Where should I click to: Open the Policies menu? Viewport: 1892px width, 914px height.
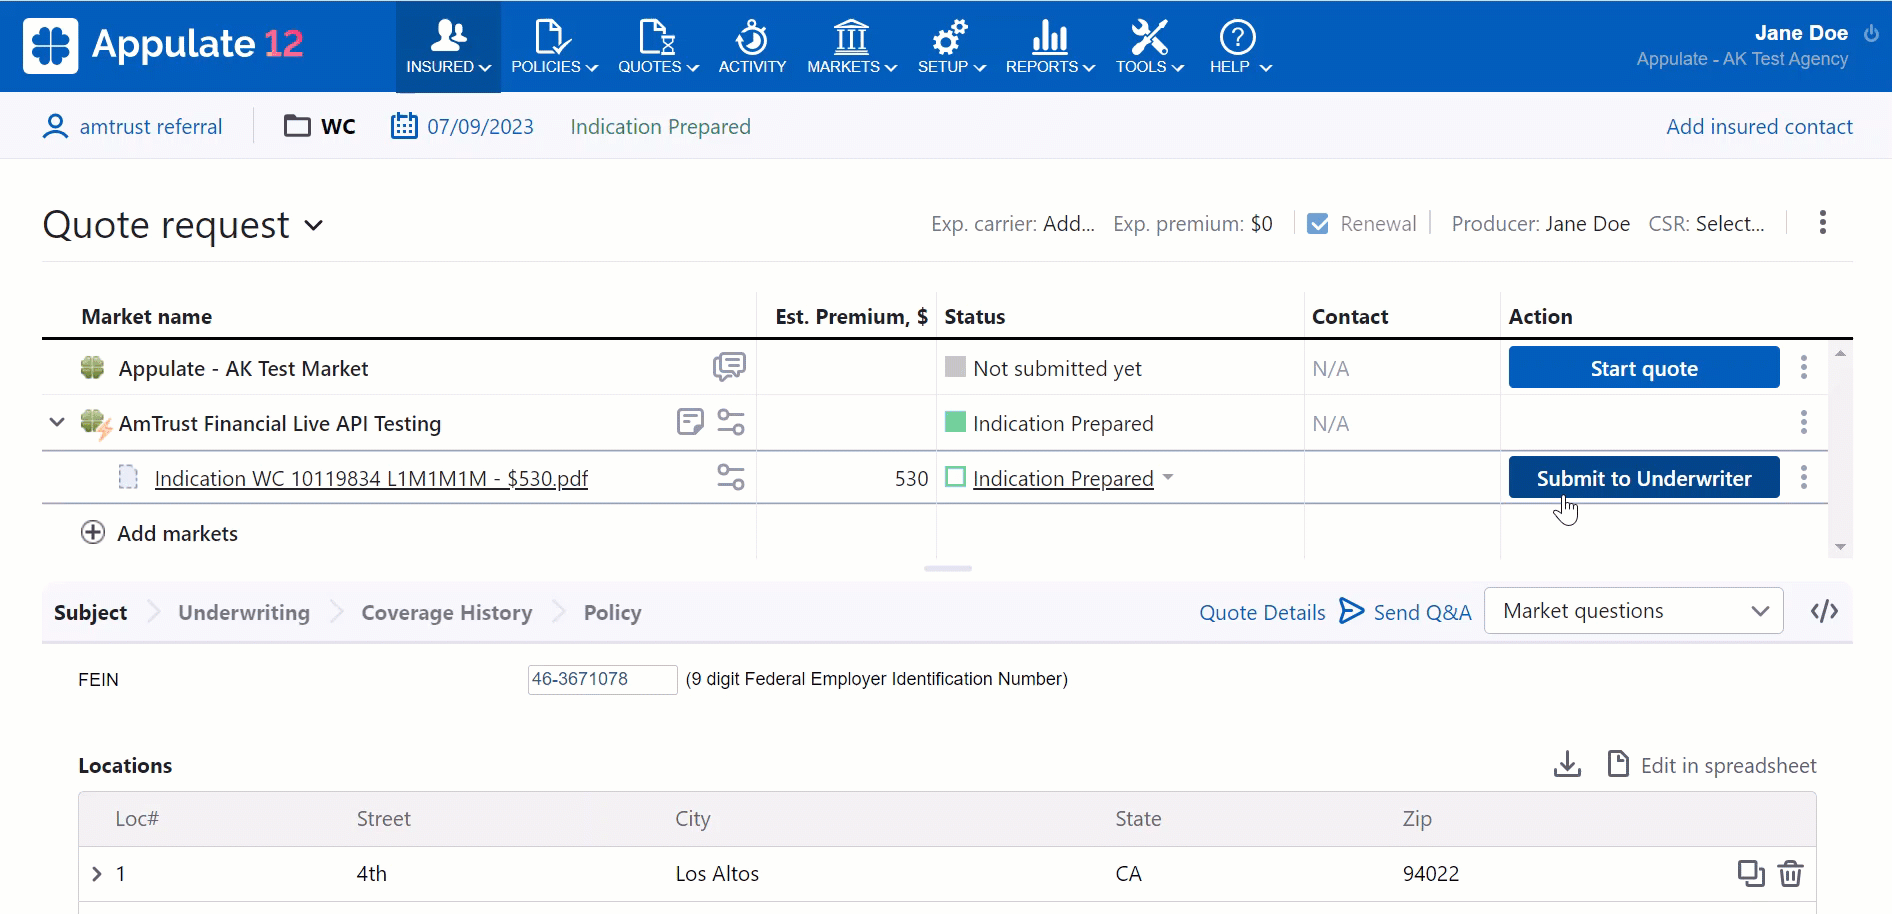[554, 47]
